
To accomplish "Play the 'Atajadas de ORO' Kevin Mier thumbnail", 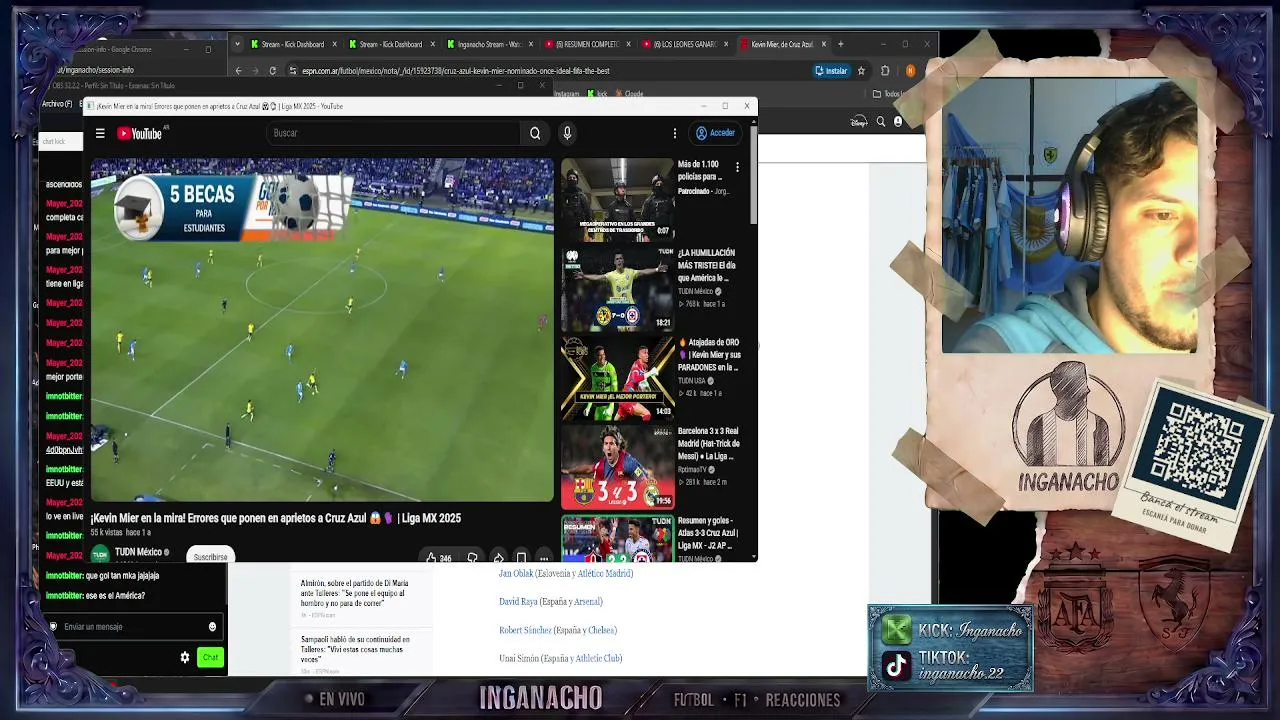I will pos(617,377).
